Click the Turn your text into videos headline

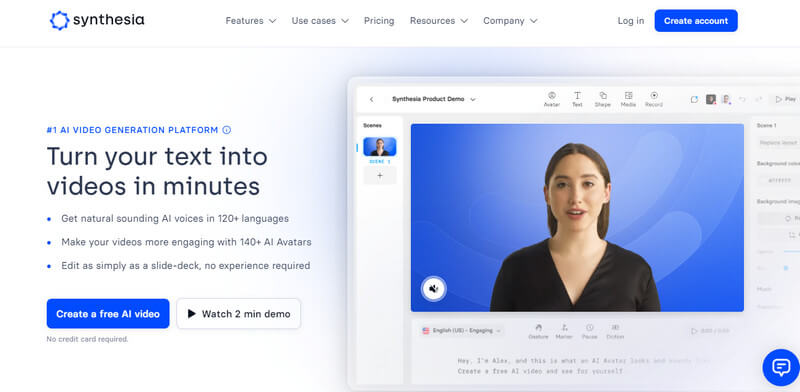pos(157,171)
